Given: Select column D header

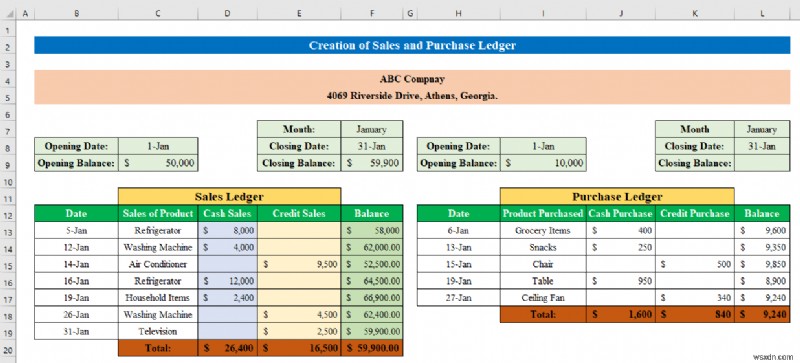Looking at the screenshot, I should click(x=228, y=14).
